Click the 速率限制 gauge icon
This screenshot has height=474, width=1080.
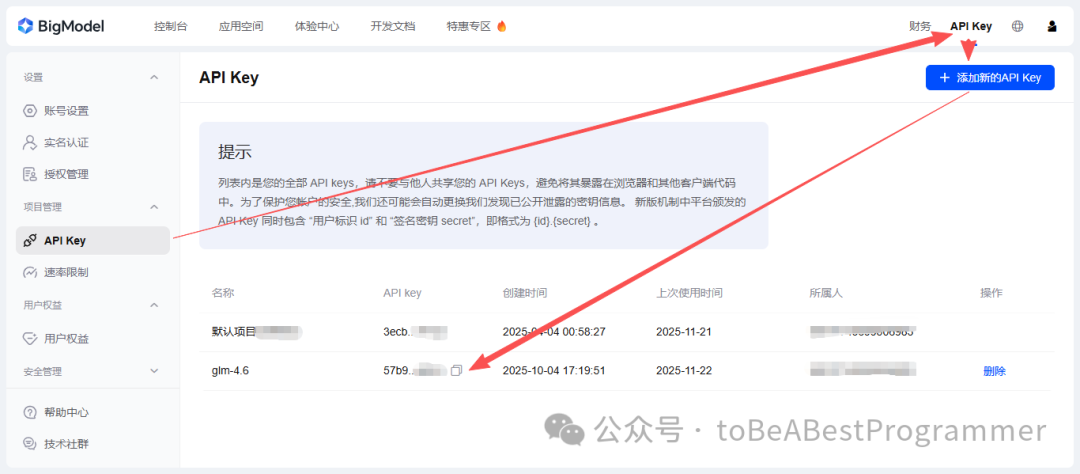point(30,272)
